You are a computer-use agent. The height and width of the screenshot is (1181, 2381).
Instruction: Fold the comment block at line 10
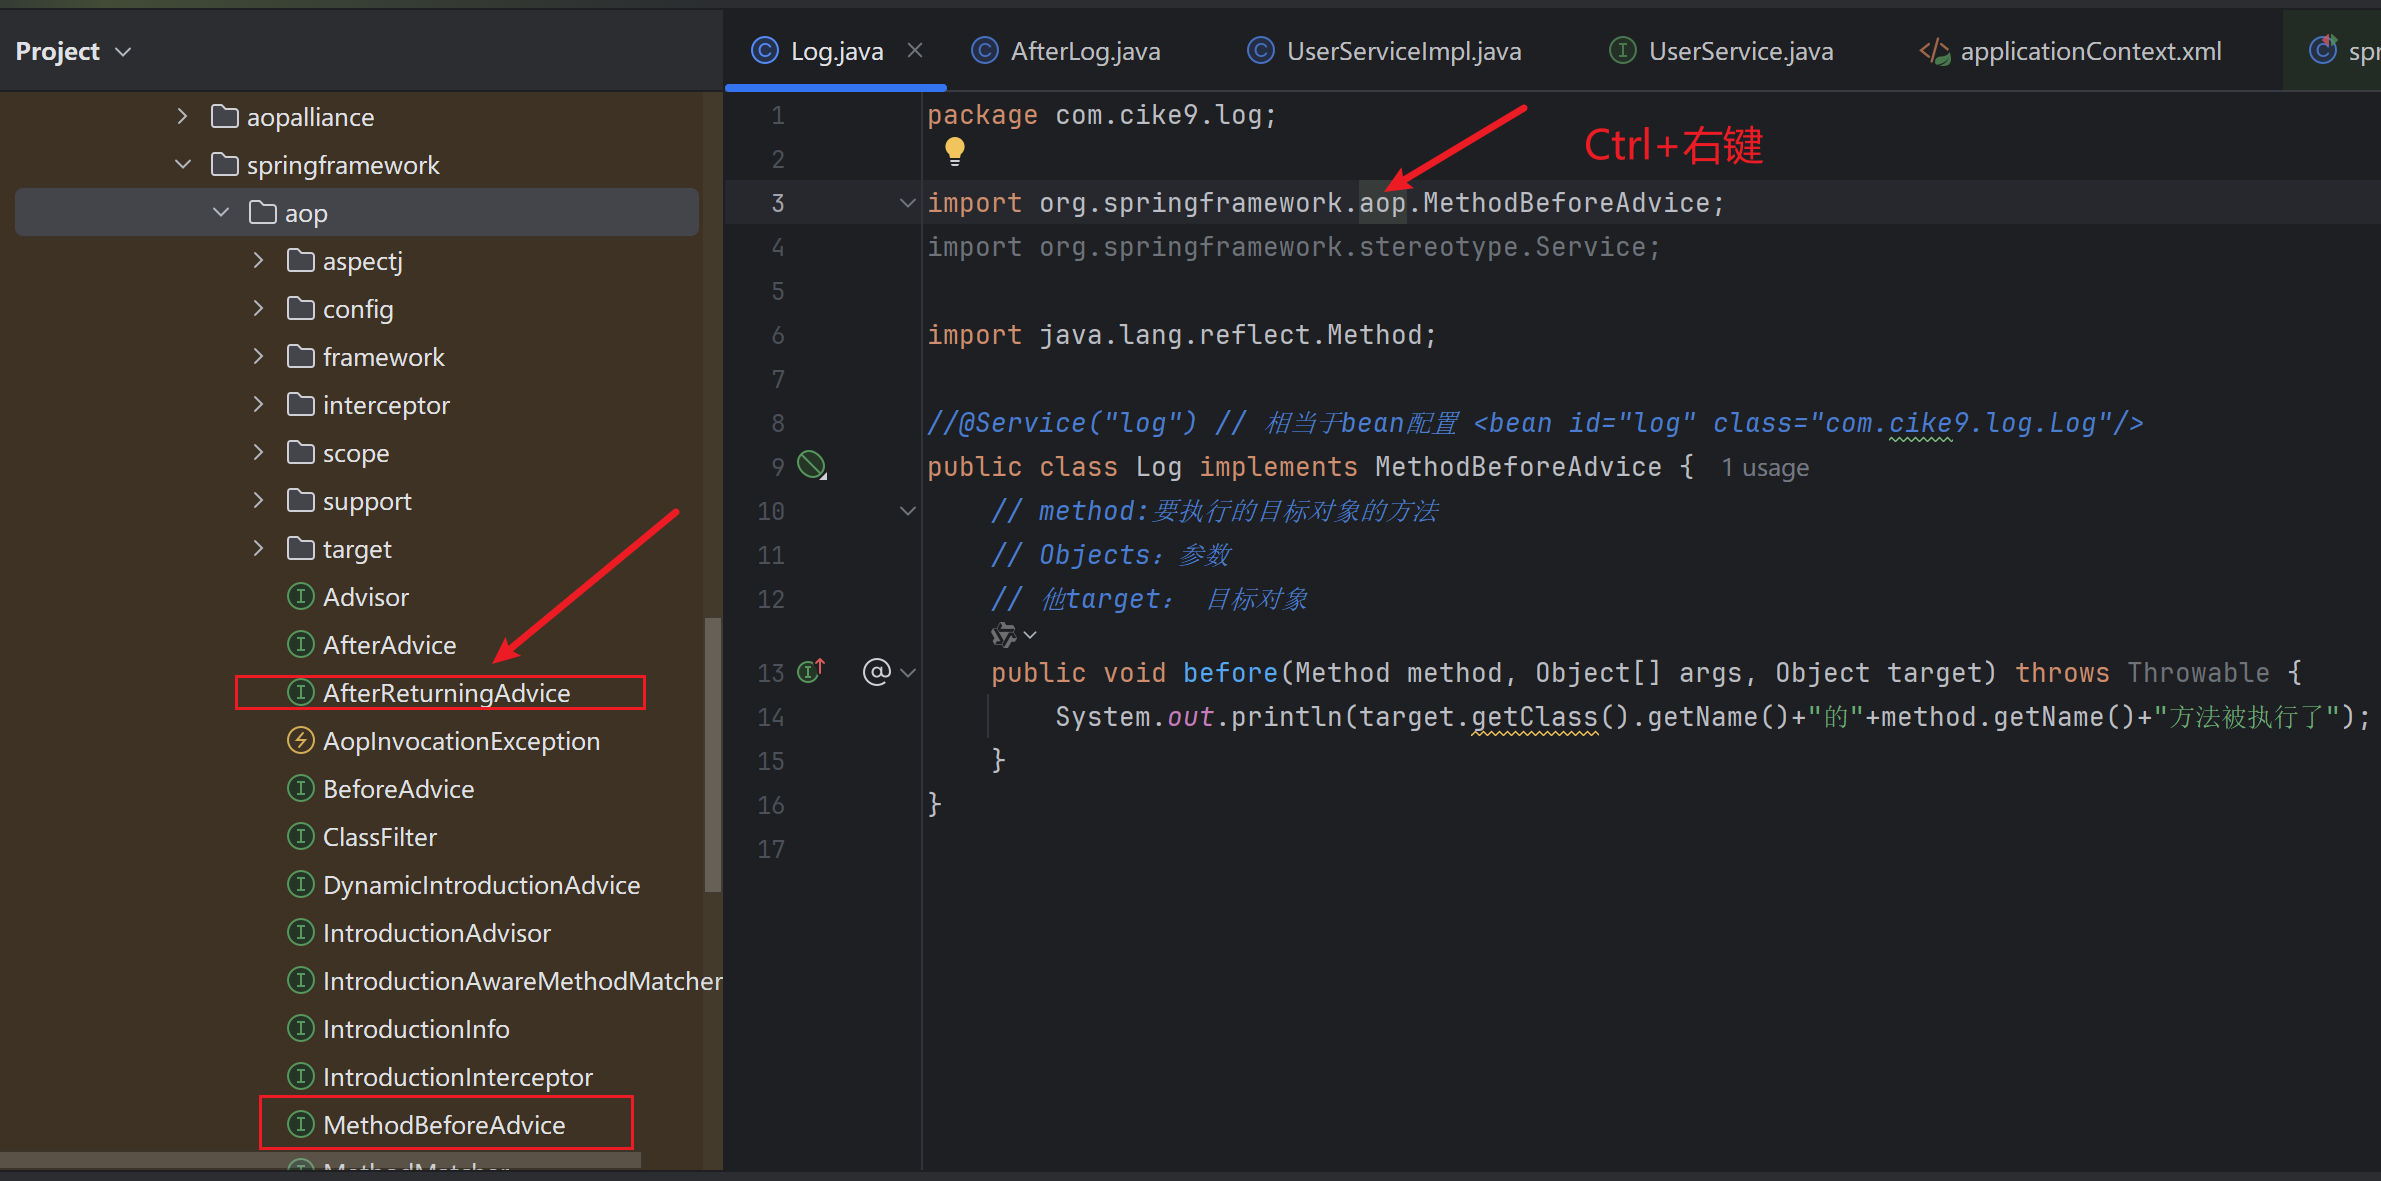click(x=908, y=511)
